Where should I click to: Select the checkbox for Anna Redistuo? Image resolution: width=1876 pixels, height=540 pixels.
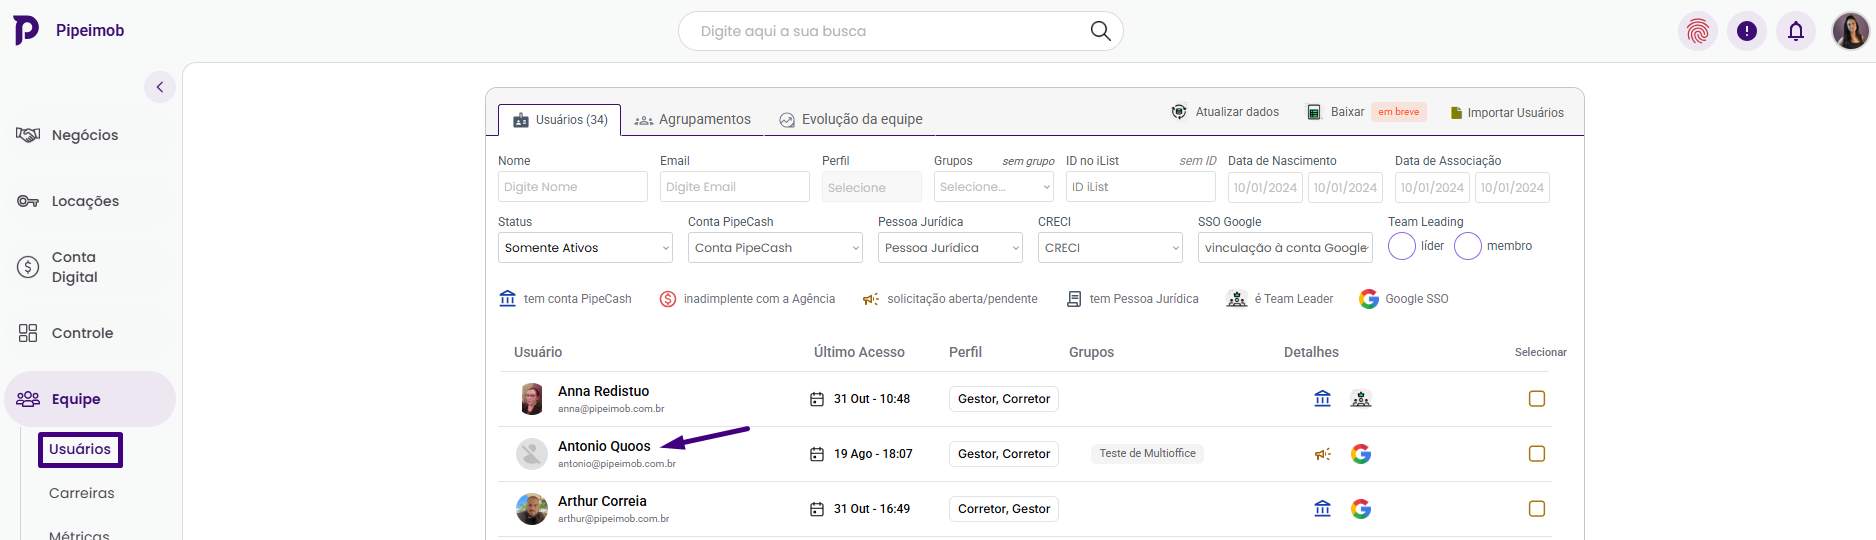point(1536,399)
